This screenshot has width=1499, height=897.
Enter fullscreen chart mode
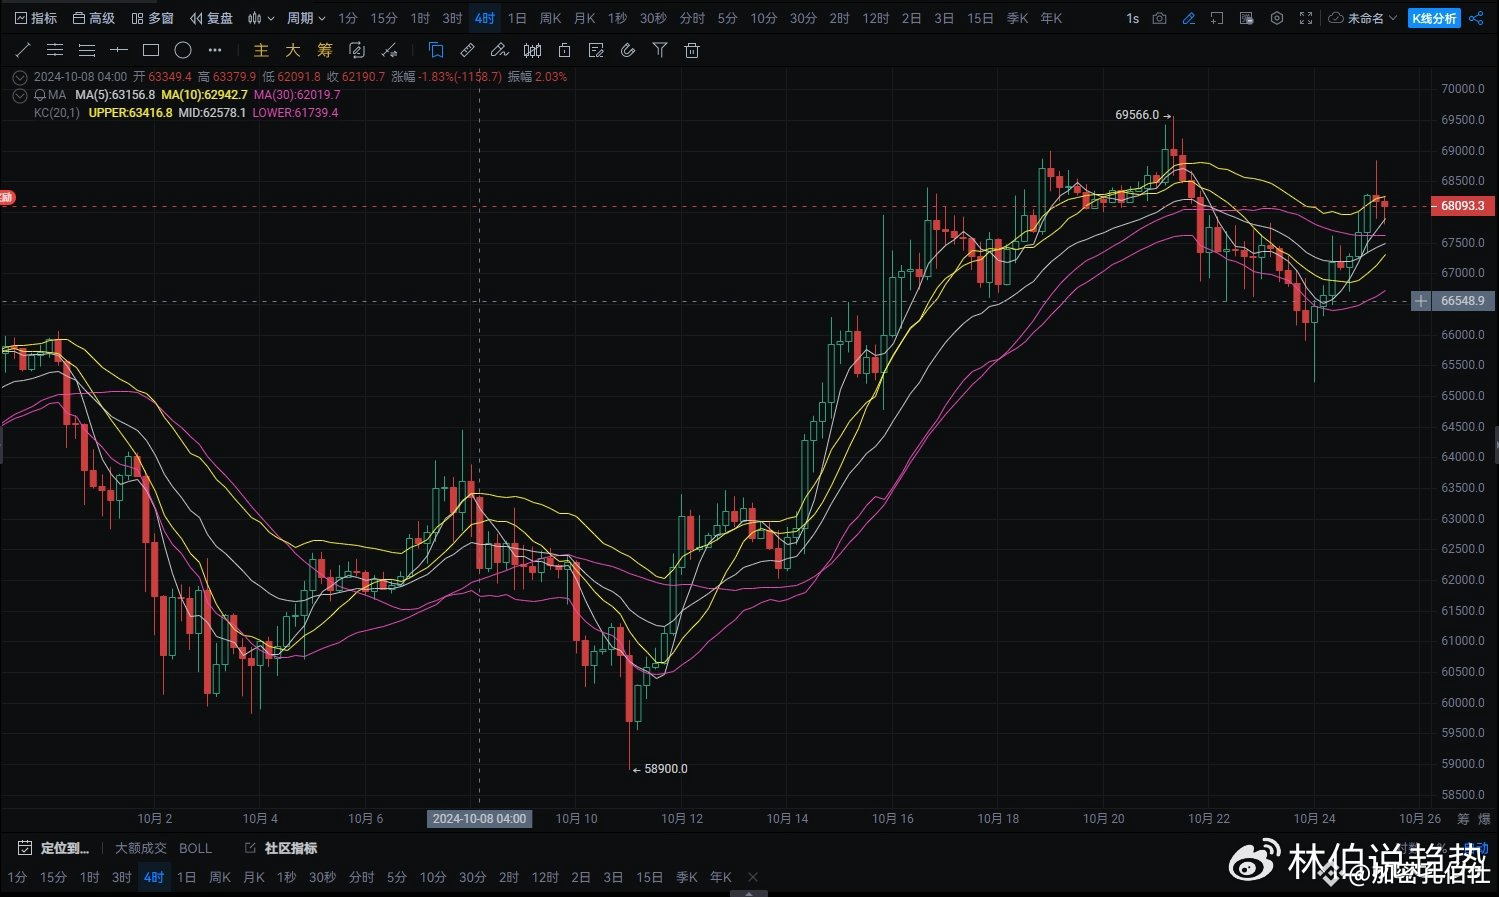click(1306, 18)
